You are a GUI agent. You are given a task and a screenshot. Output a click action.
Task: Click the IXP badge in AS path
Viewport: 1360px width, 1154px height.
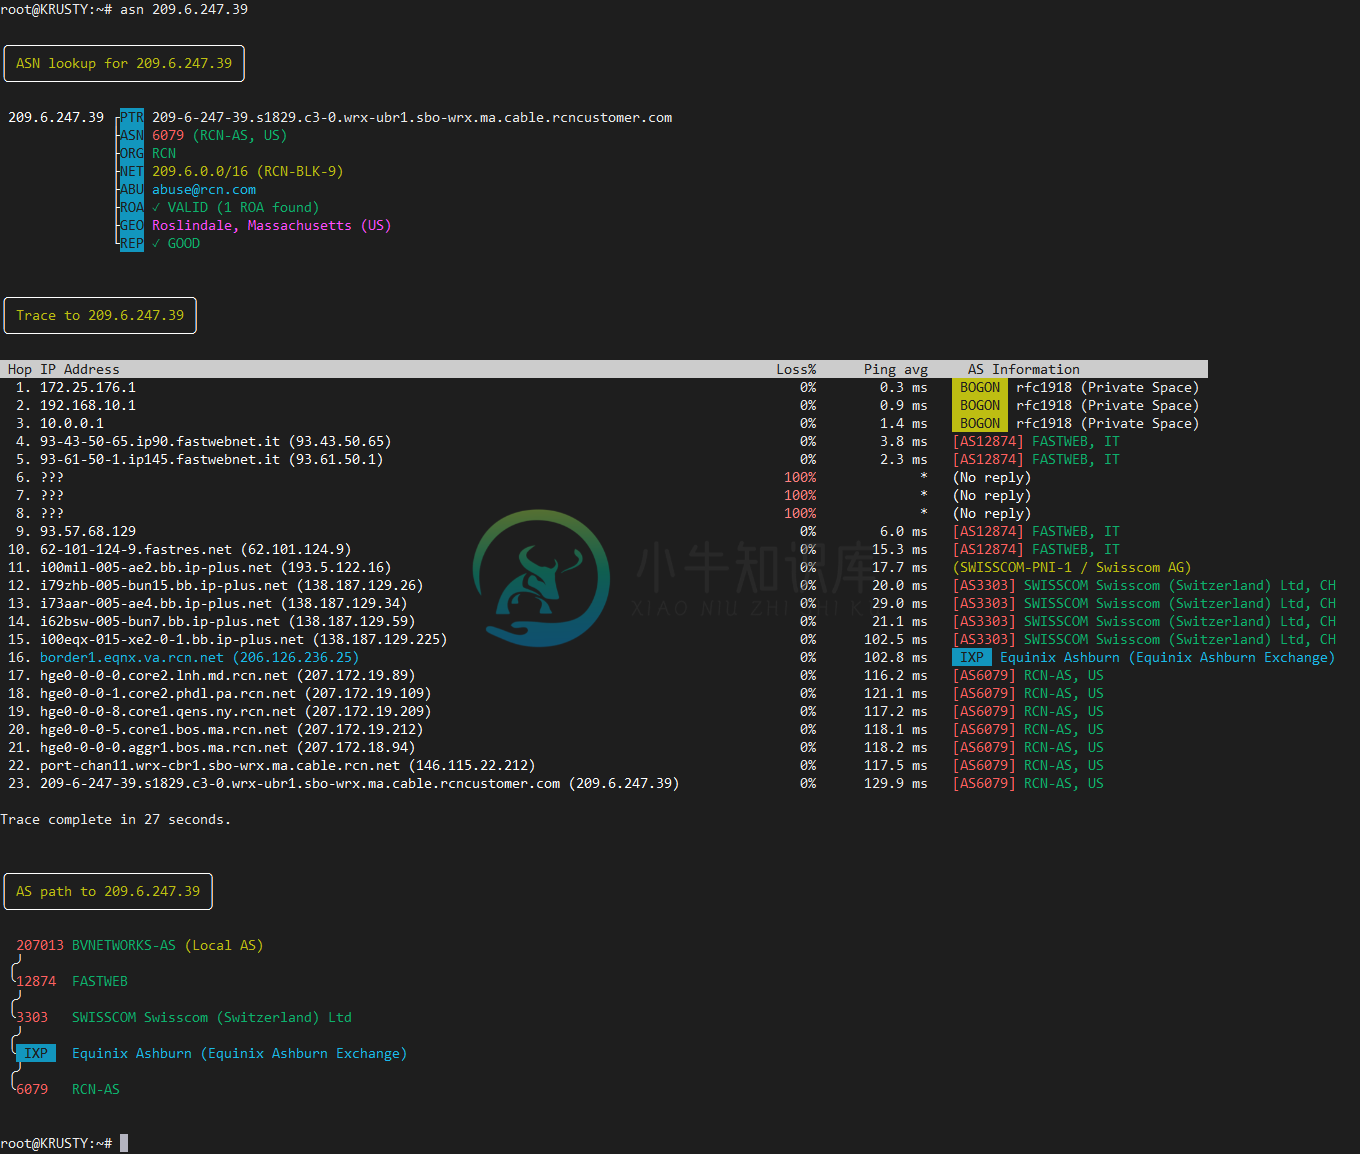tap(36, 1053)
